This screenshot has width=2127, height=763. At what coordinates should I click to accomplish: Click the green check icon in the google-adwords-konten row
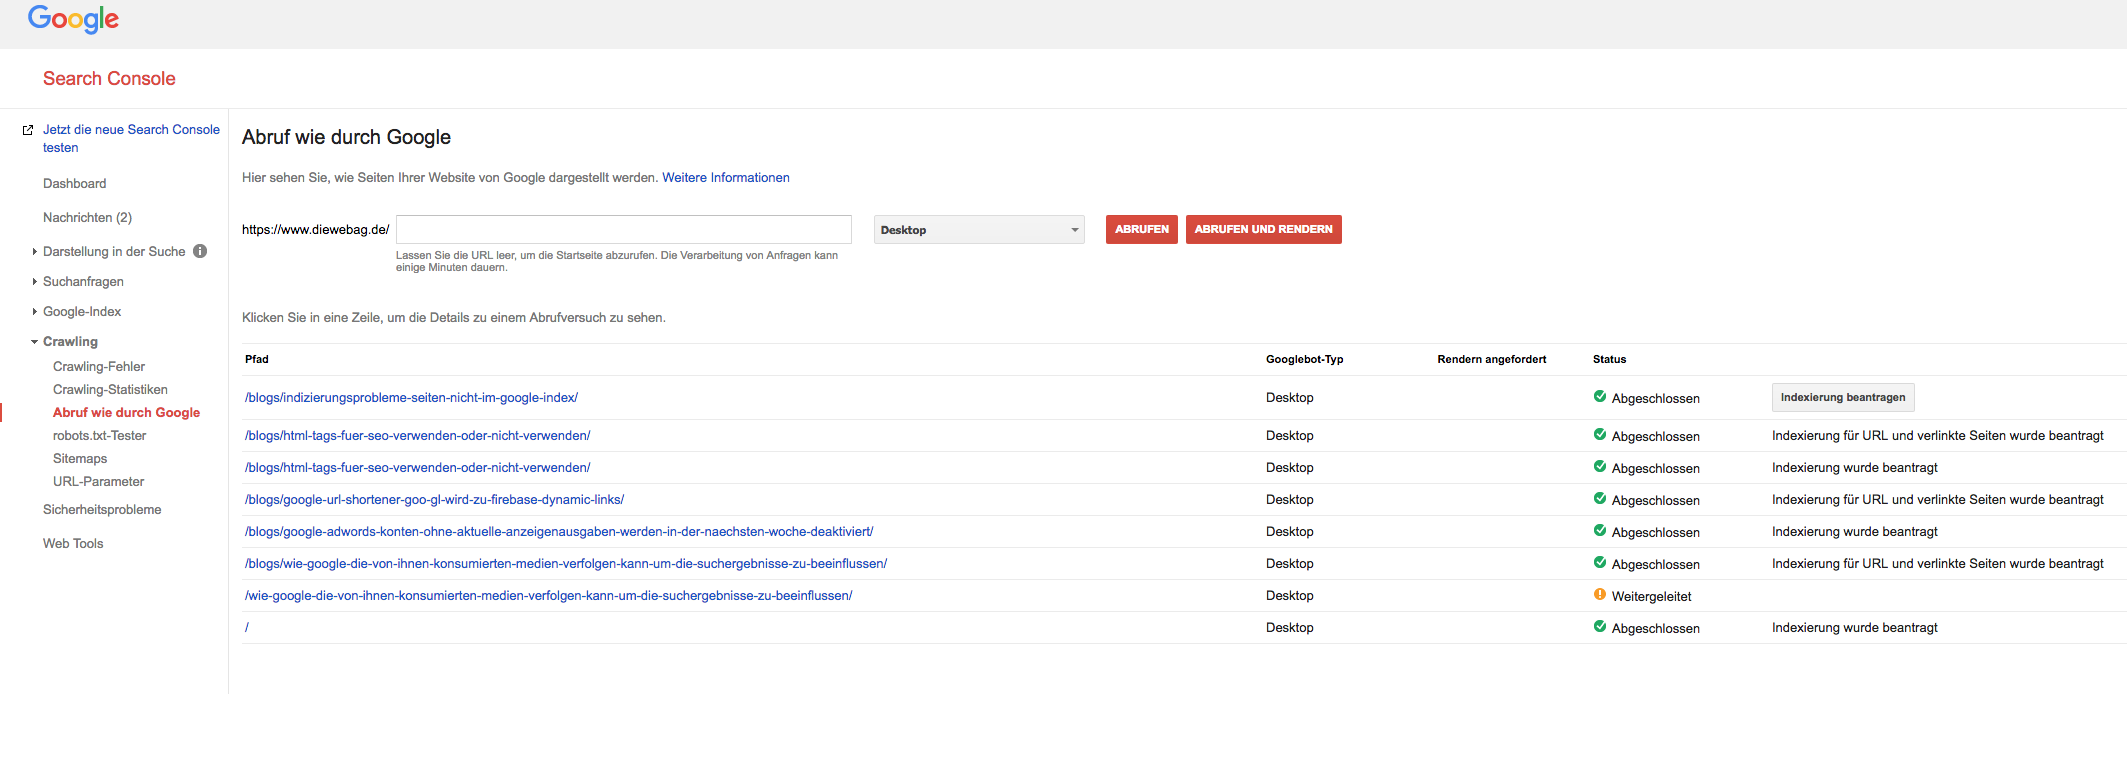(x=1600, y=531)
